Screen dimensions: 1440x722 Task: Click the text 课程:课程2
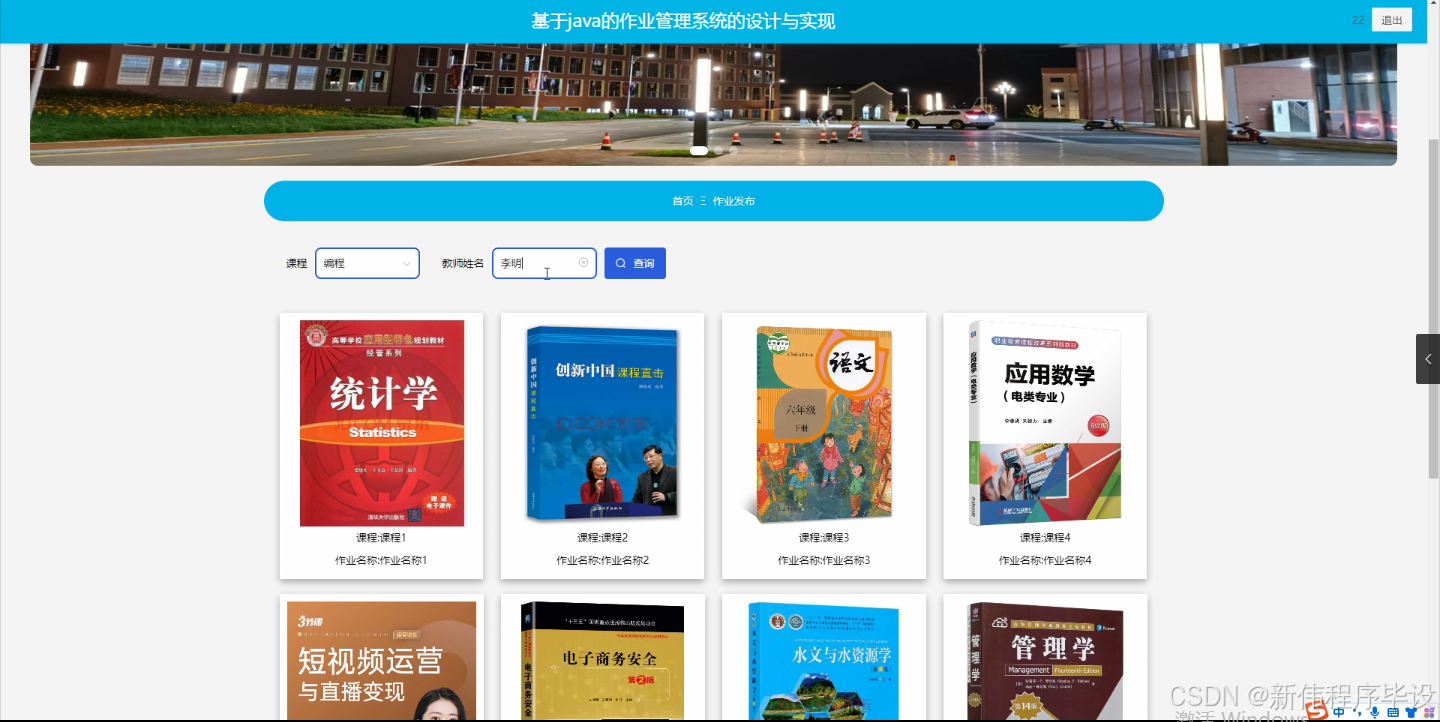coord(603,538)
